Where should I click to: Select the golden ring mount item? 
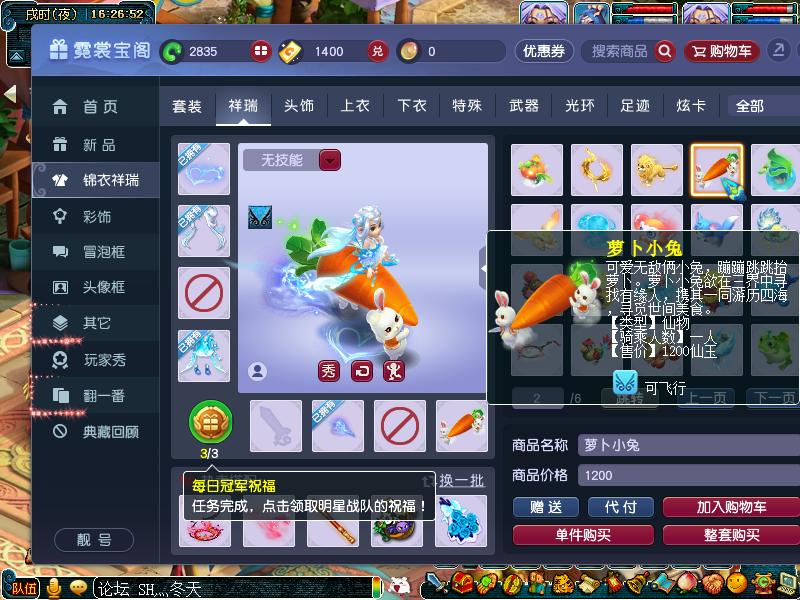tap(597, 170)
